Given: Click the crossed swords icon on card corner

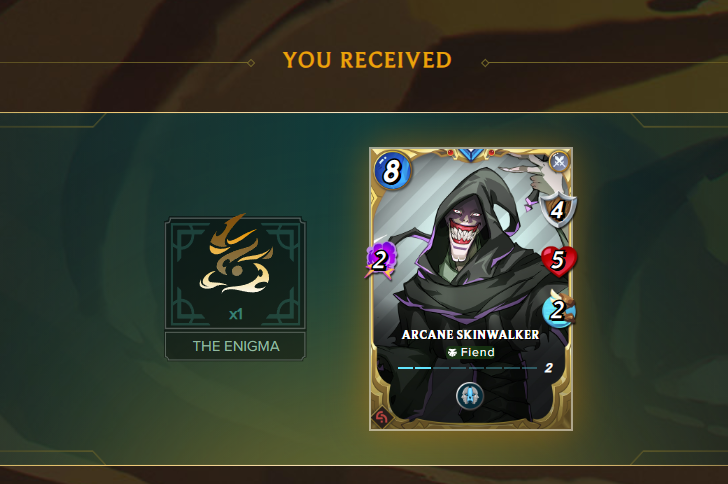Looking at the screenshot, I should pyautogui.click(x=559, y=162).
